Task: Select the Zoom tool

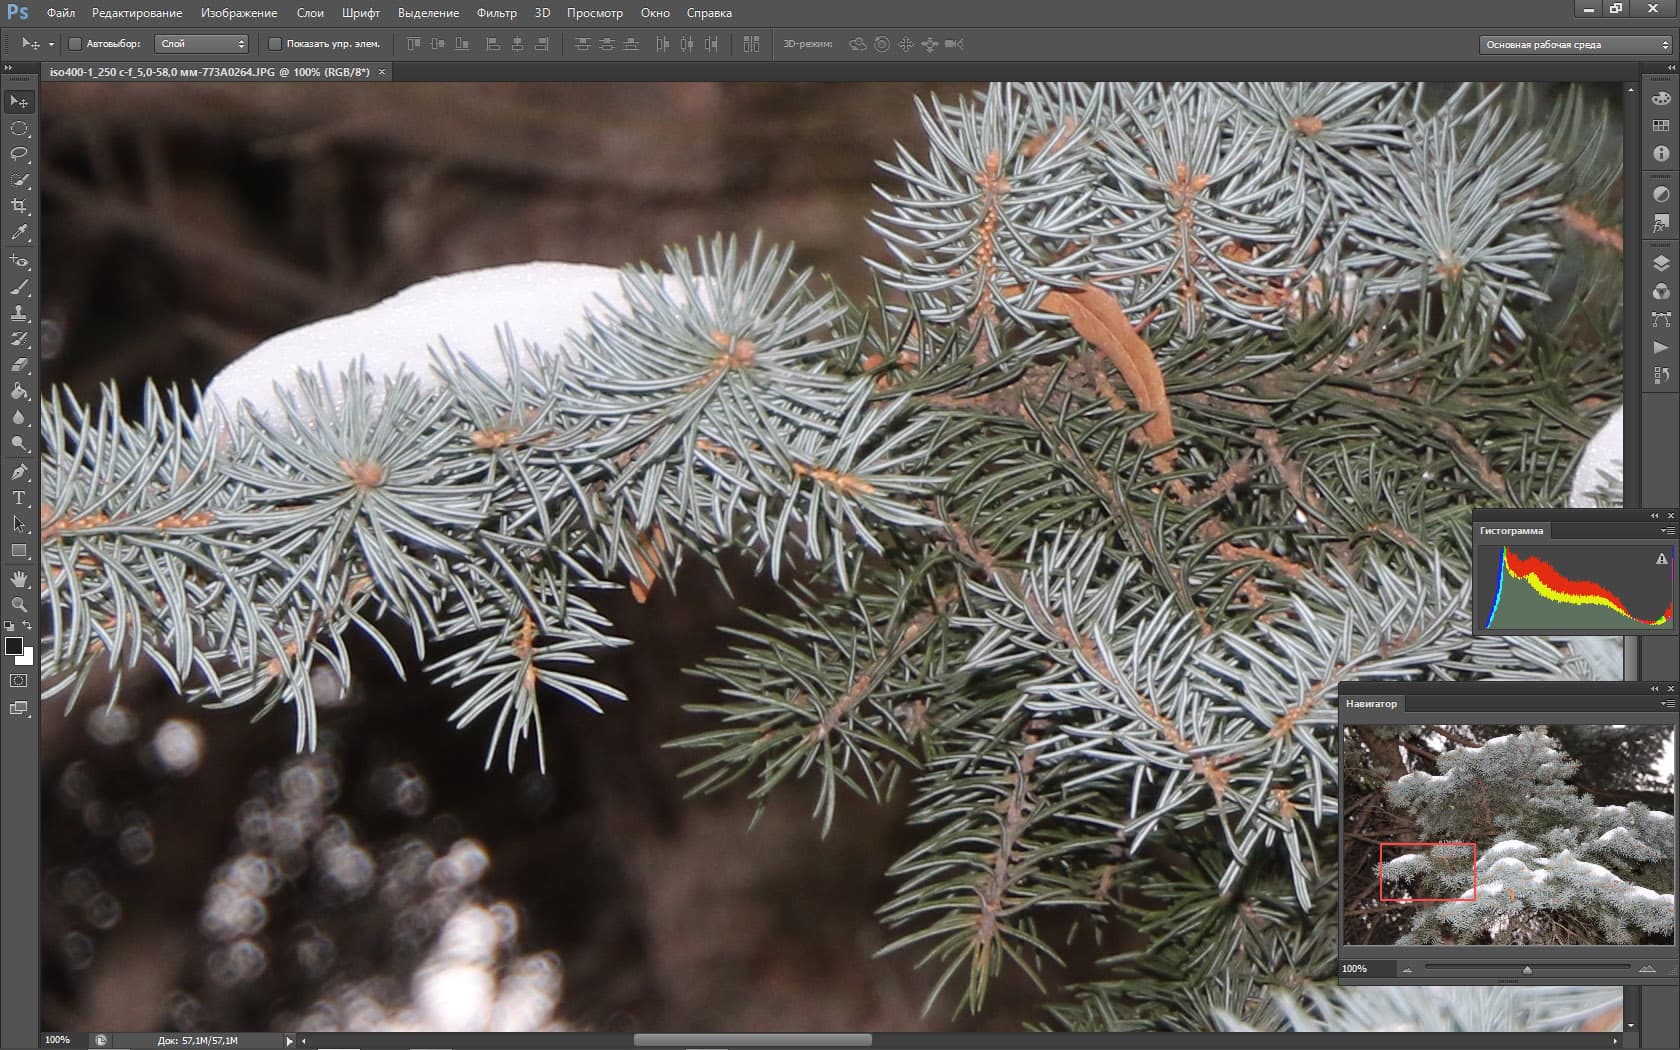Action: coord(19,605)
